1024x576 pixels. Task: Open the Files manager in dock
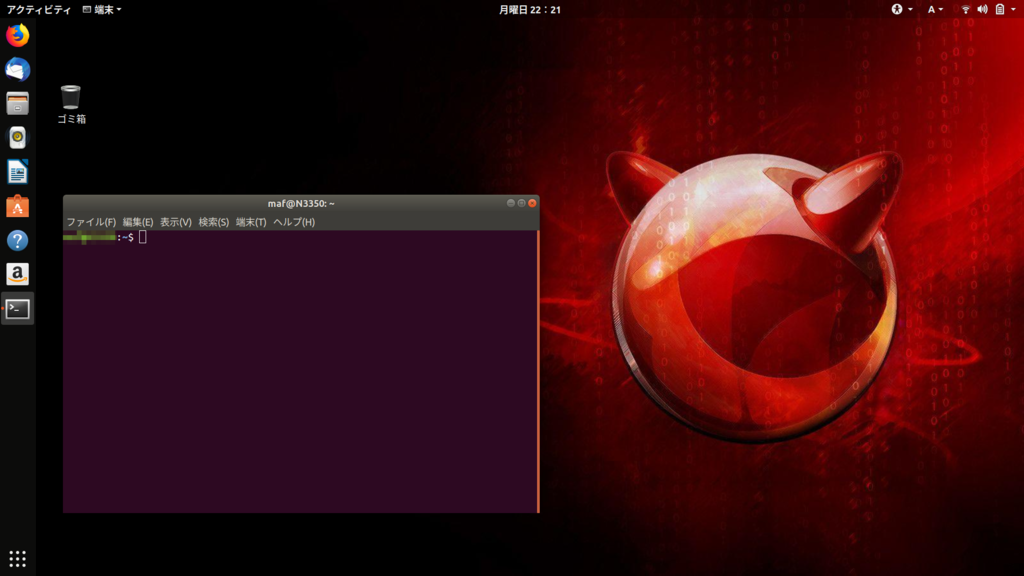coord(18,103)
